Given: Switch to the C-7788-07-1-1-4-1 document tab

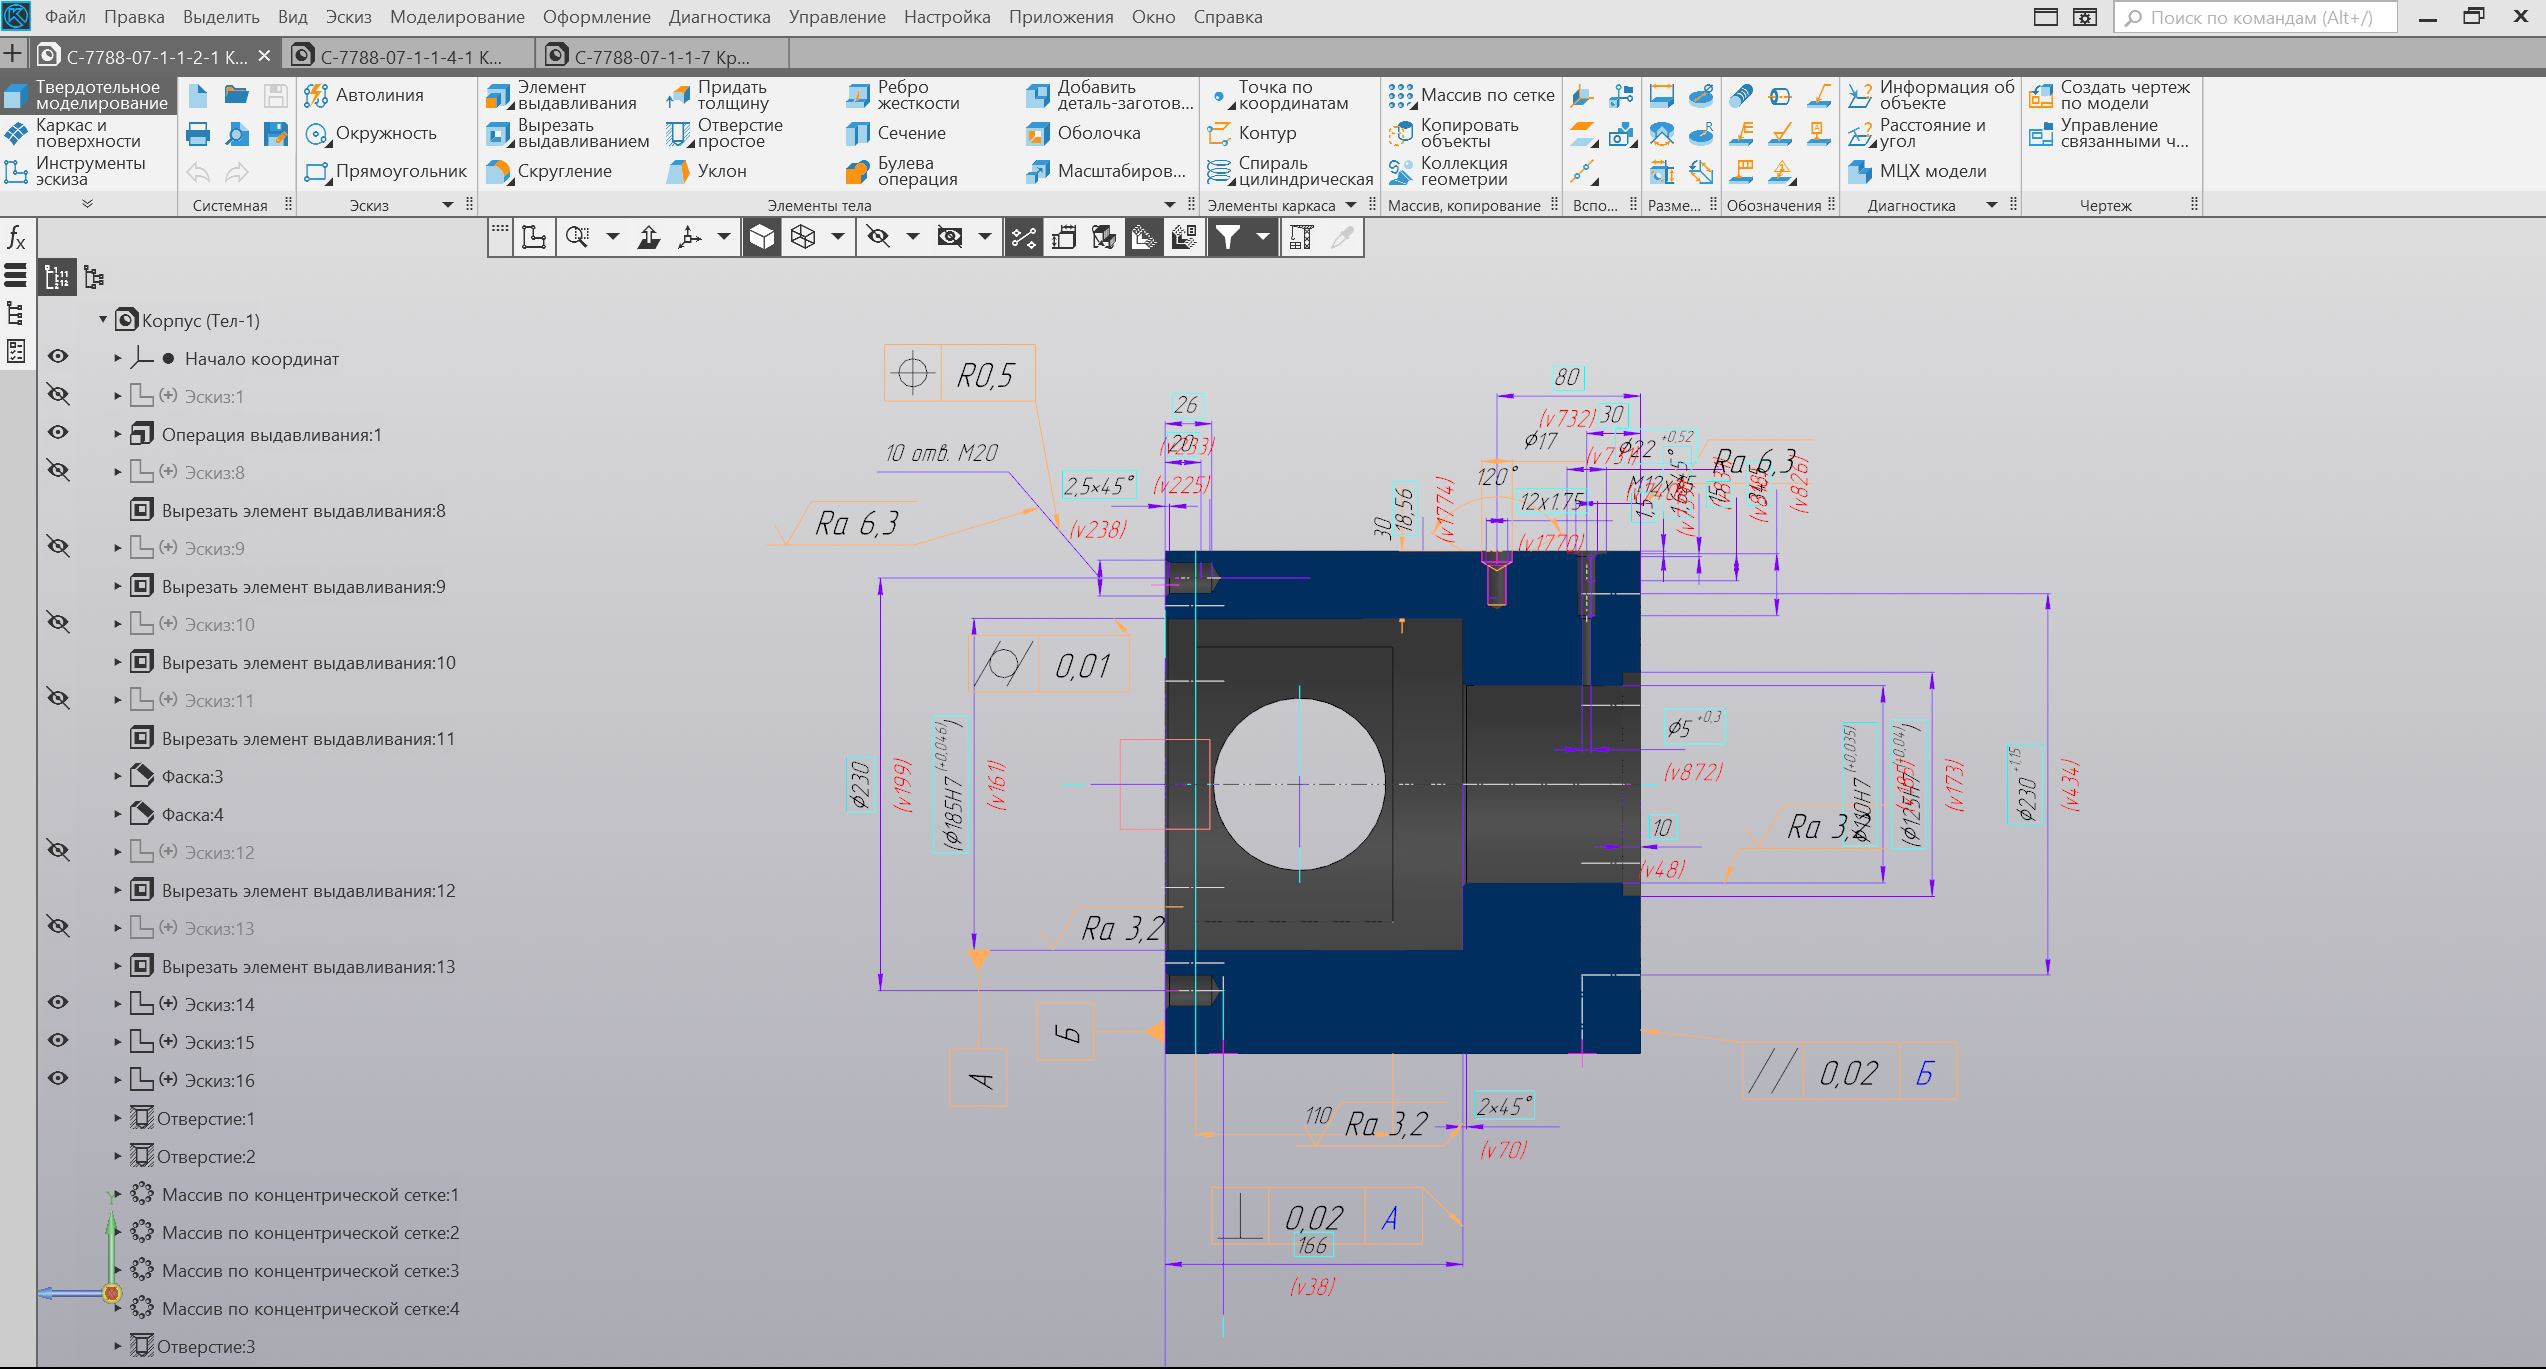Looking at the screenshot, I should tap(410, 56).
